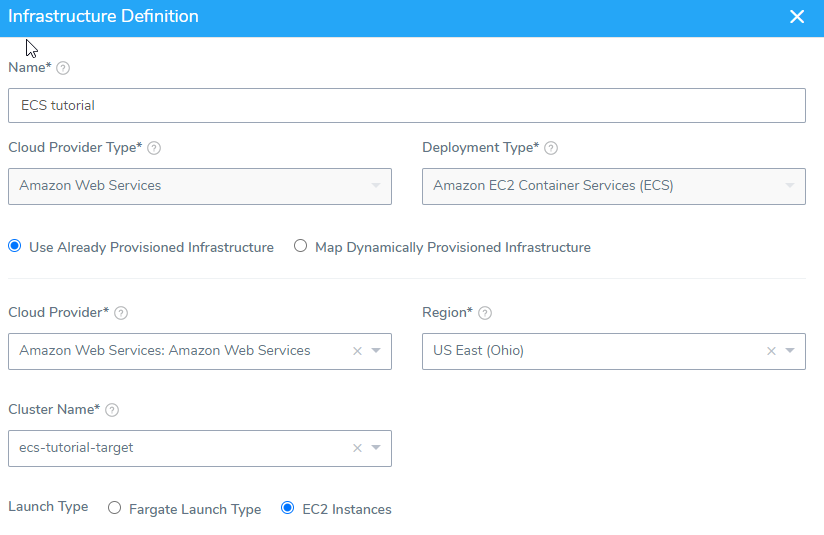Open help icon next to Cloud Provider label
Viewport: 824px width, 535px height.
coord(121,313)
